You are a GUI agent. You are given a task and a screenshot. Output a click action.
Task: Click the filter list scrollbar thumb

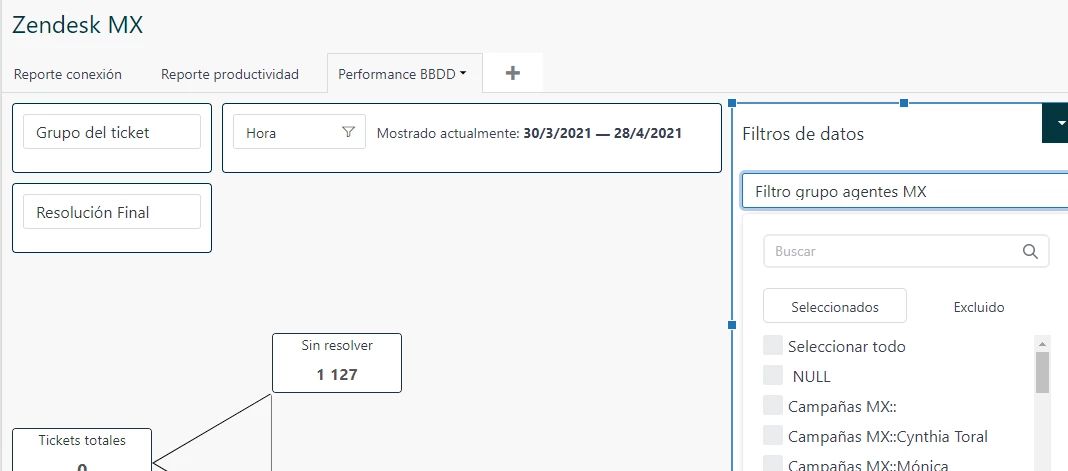(x=1042, y=372)
